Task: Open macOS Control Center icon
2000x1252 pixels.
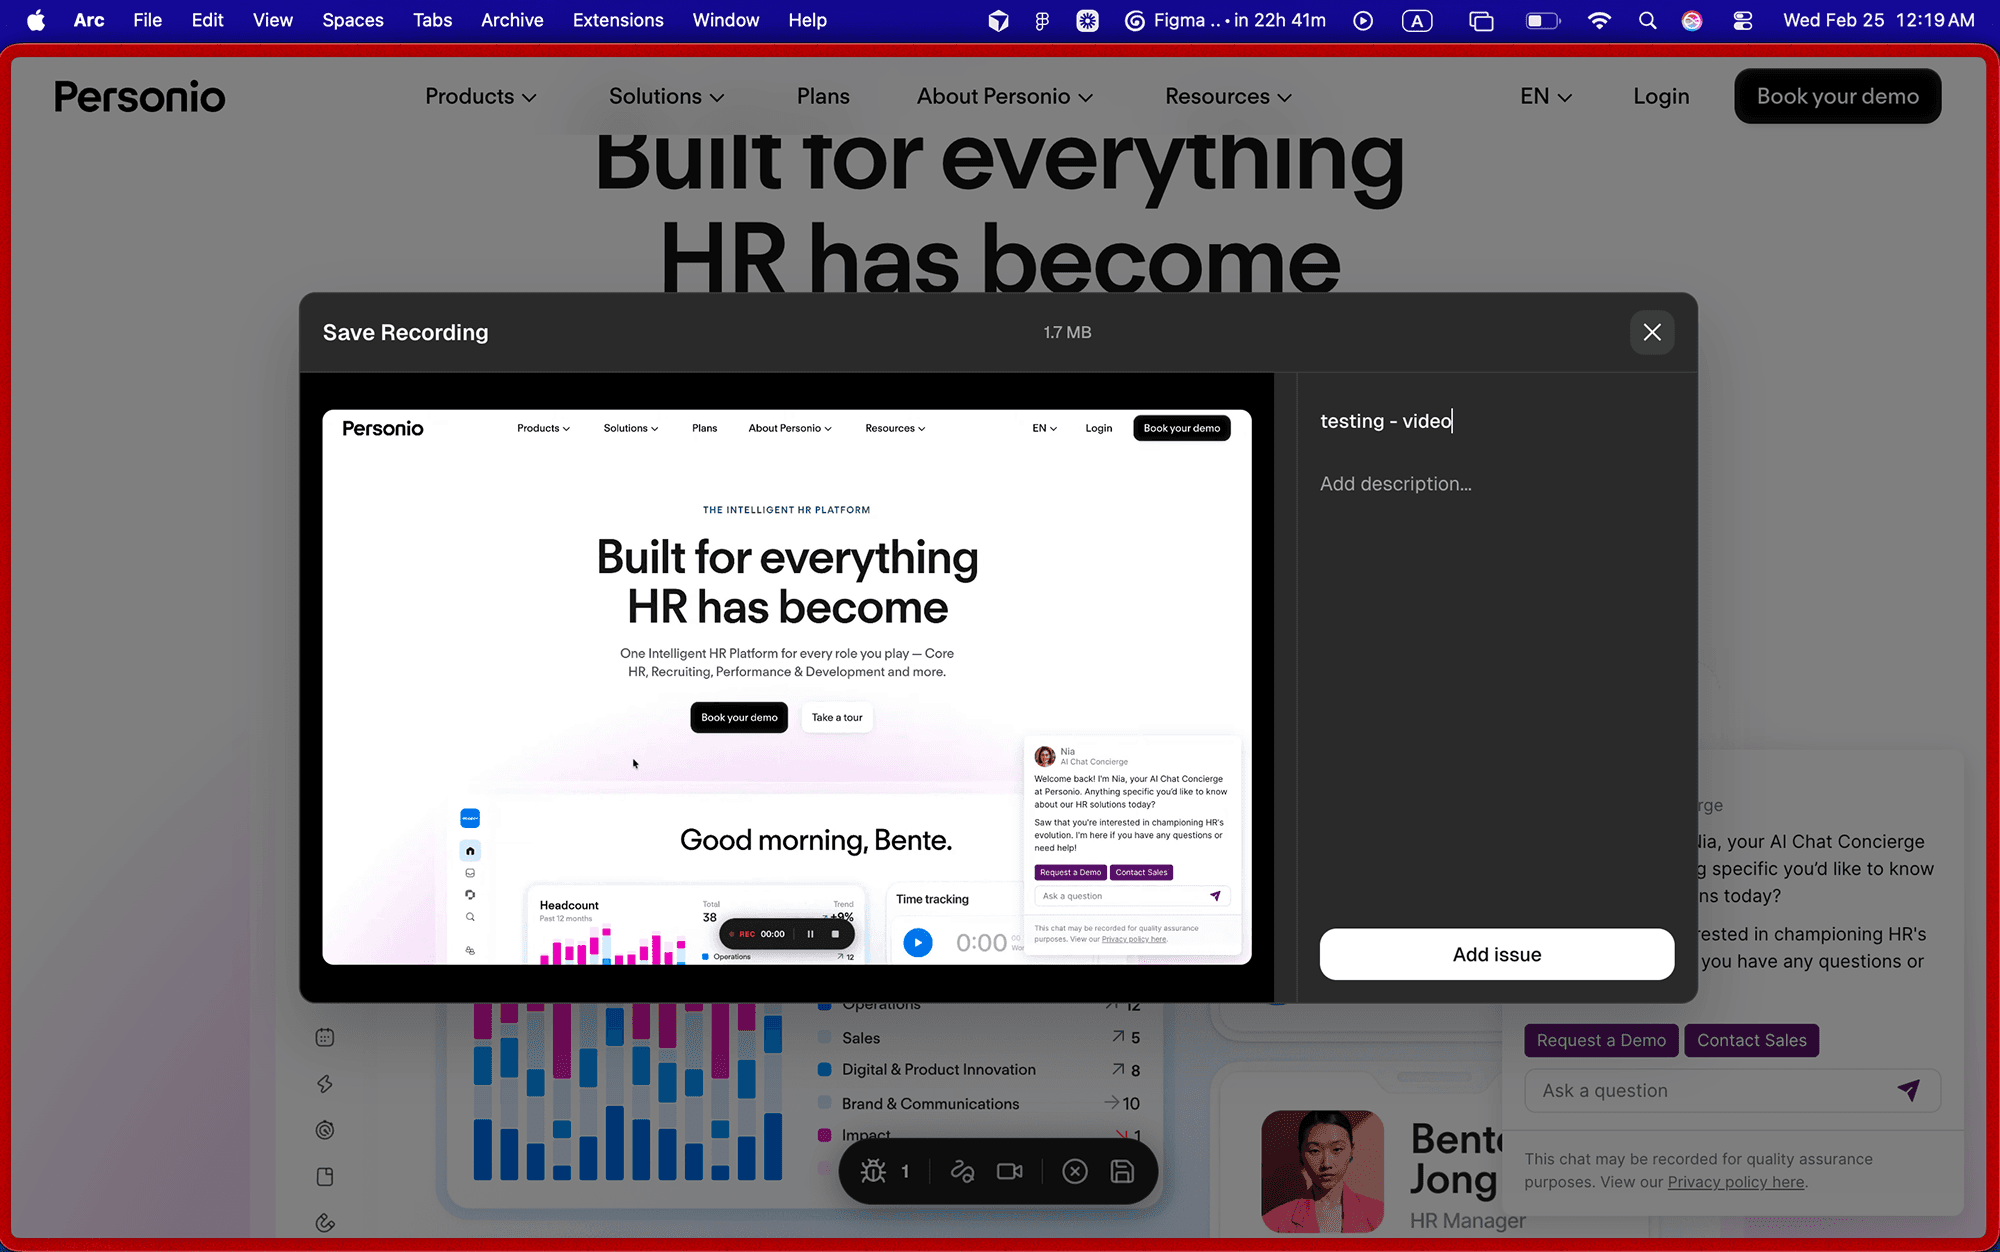Action: tap(1743, 20)
